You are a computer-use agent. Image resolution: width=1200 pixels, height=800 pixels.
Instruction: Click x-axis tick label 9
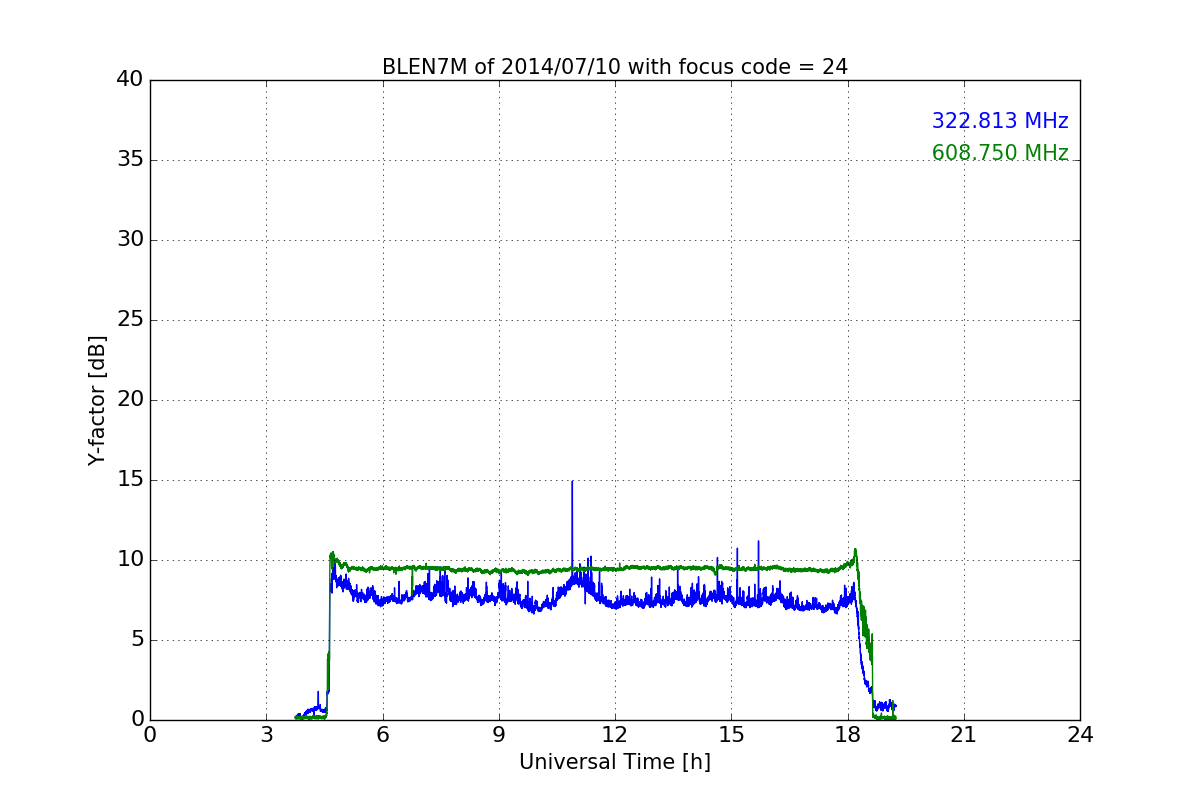point(499,734)
